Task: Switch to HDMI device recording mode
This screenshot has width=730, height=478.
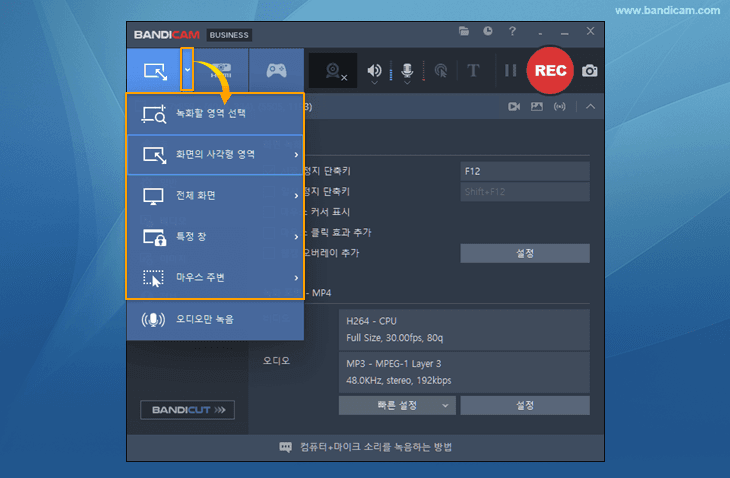Action: pos(221,70)
